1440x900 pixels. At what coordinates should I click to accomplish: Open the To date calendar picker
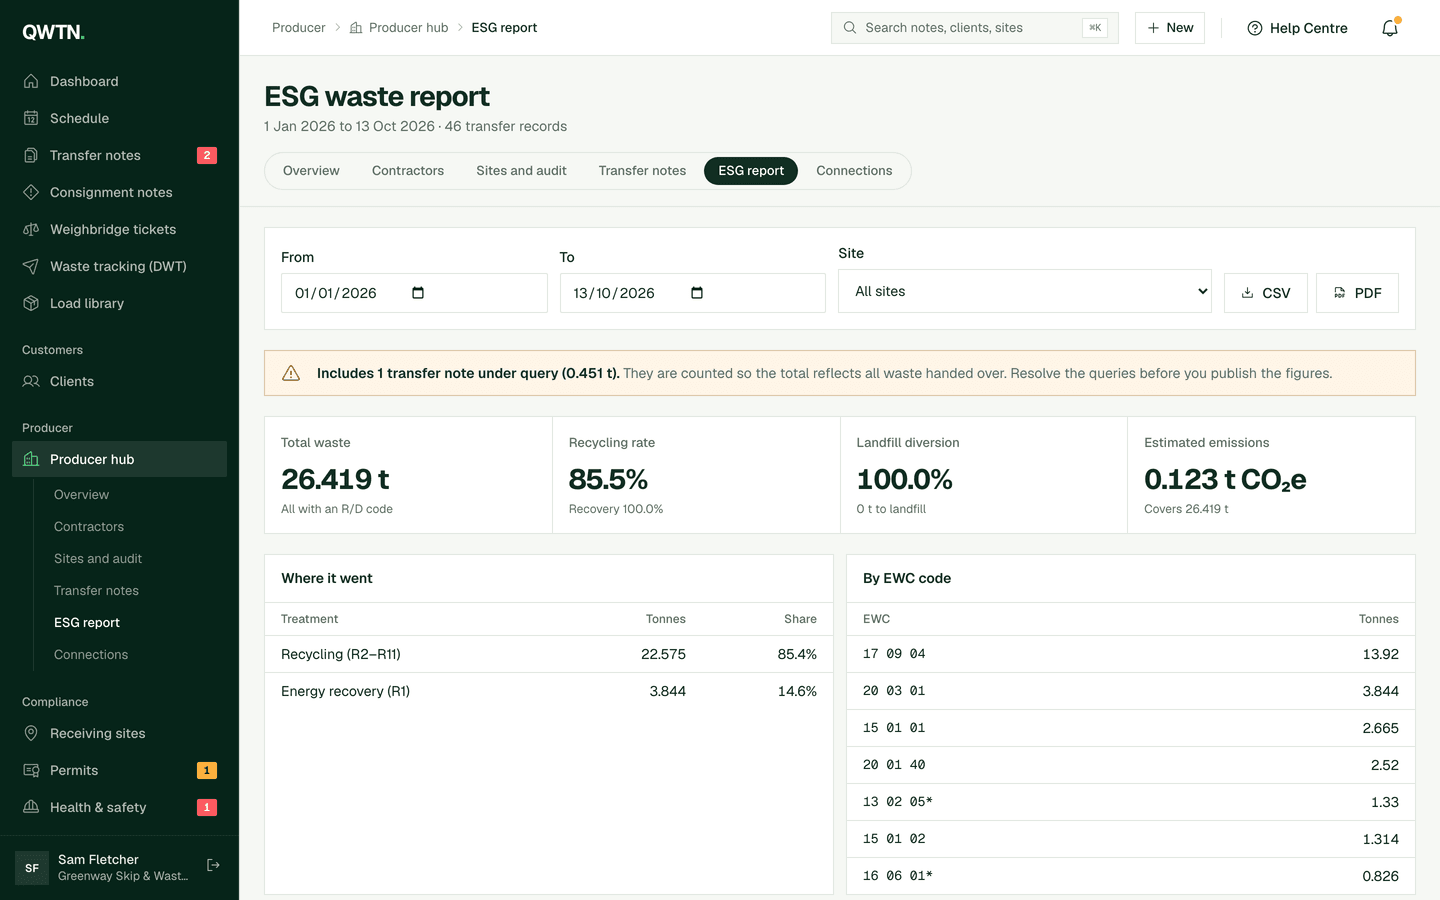[697, 293]
